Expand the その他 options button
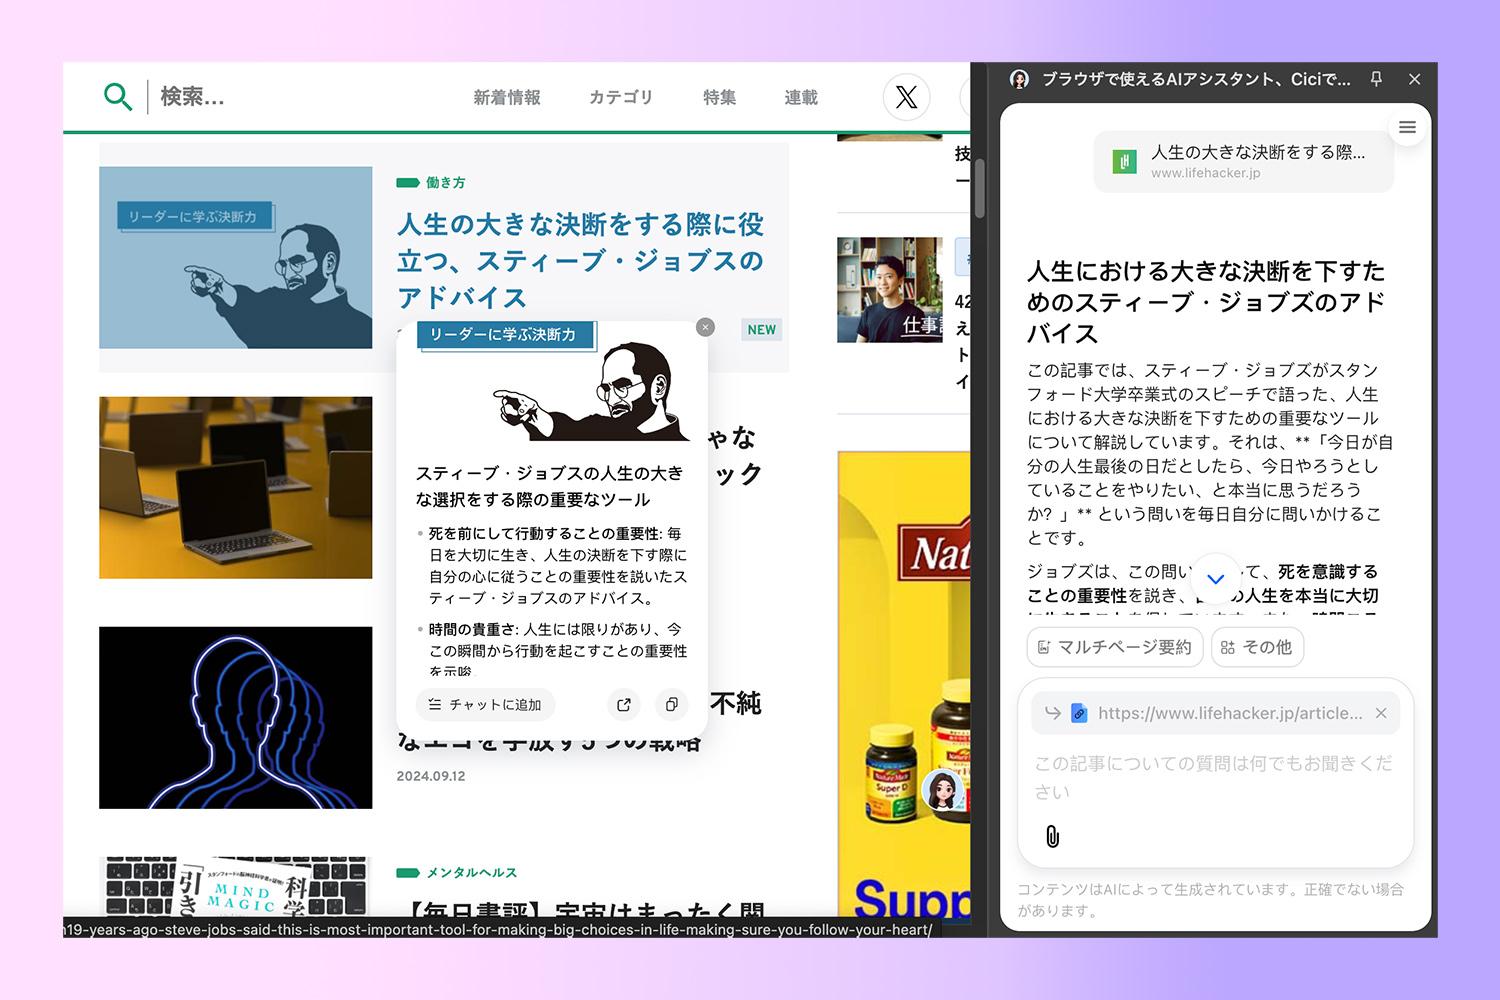1500x1000 pixels. pyautogui.click(x=1257, y=647)
